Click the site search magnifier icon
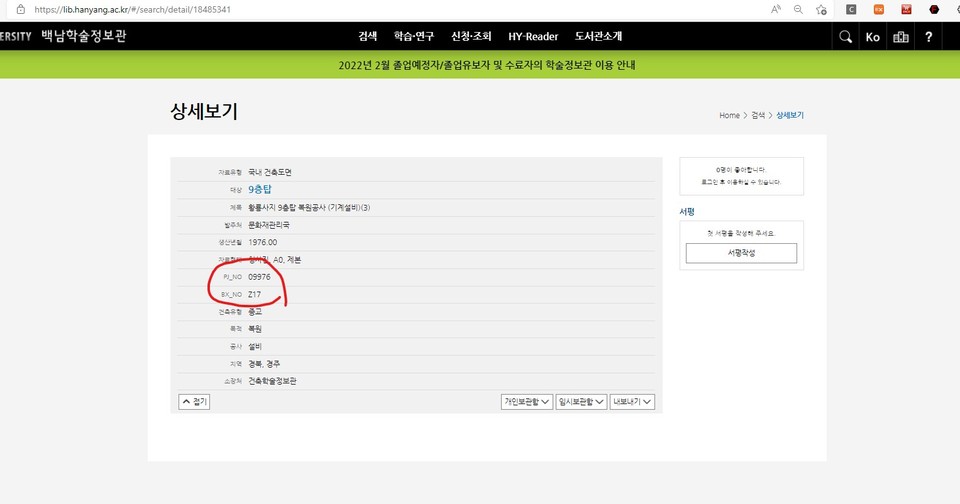This screenshot has height=504, width=960. coord(846,37)
